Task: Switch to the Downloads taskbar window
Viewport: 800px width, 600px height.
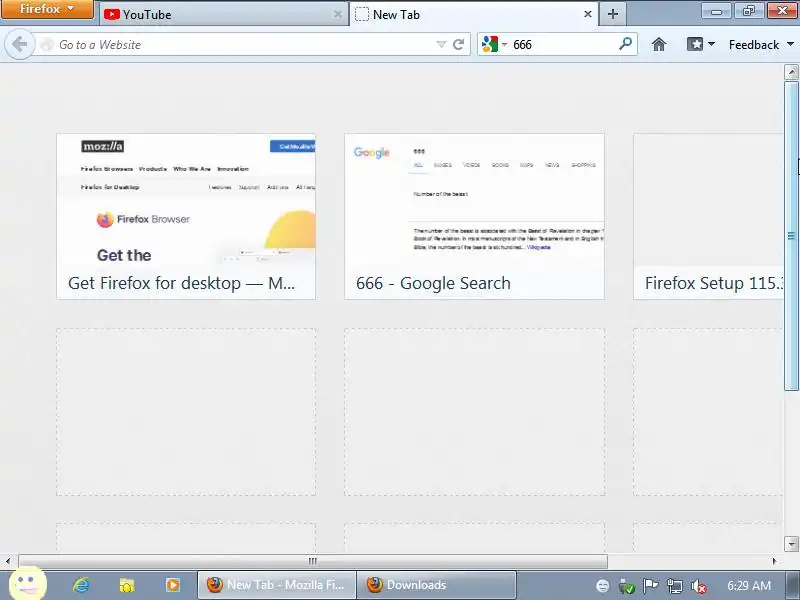Action: pyautogui.click(x=436, y=585)
